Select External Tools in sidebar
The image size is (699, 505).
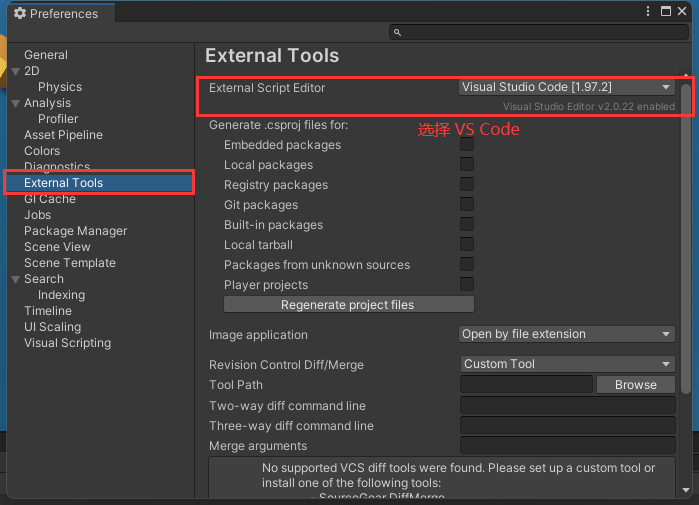tap(99, 183)
